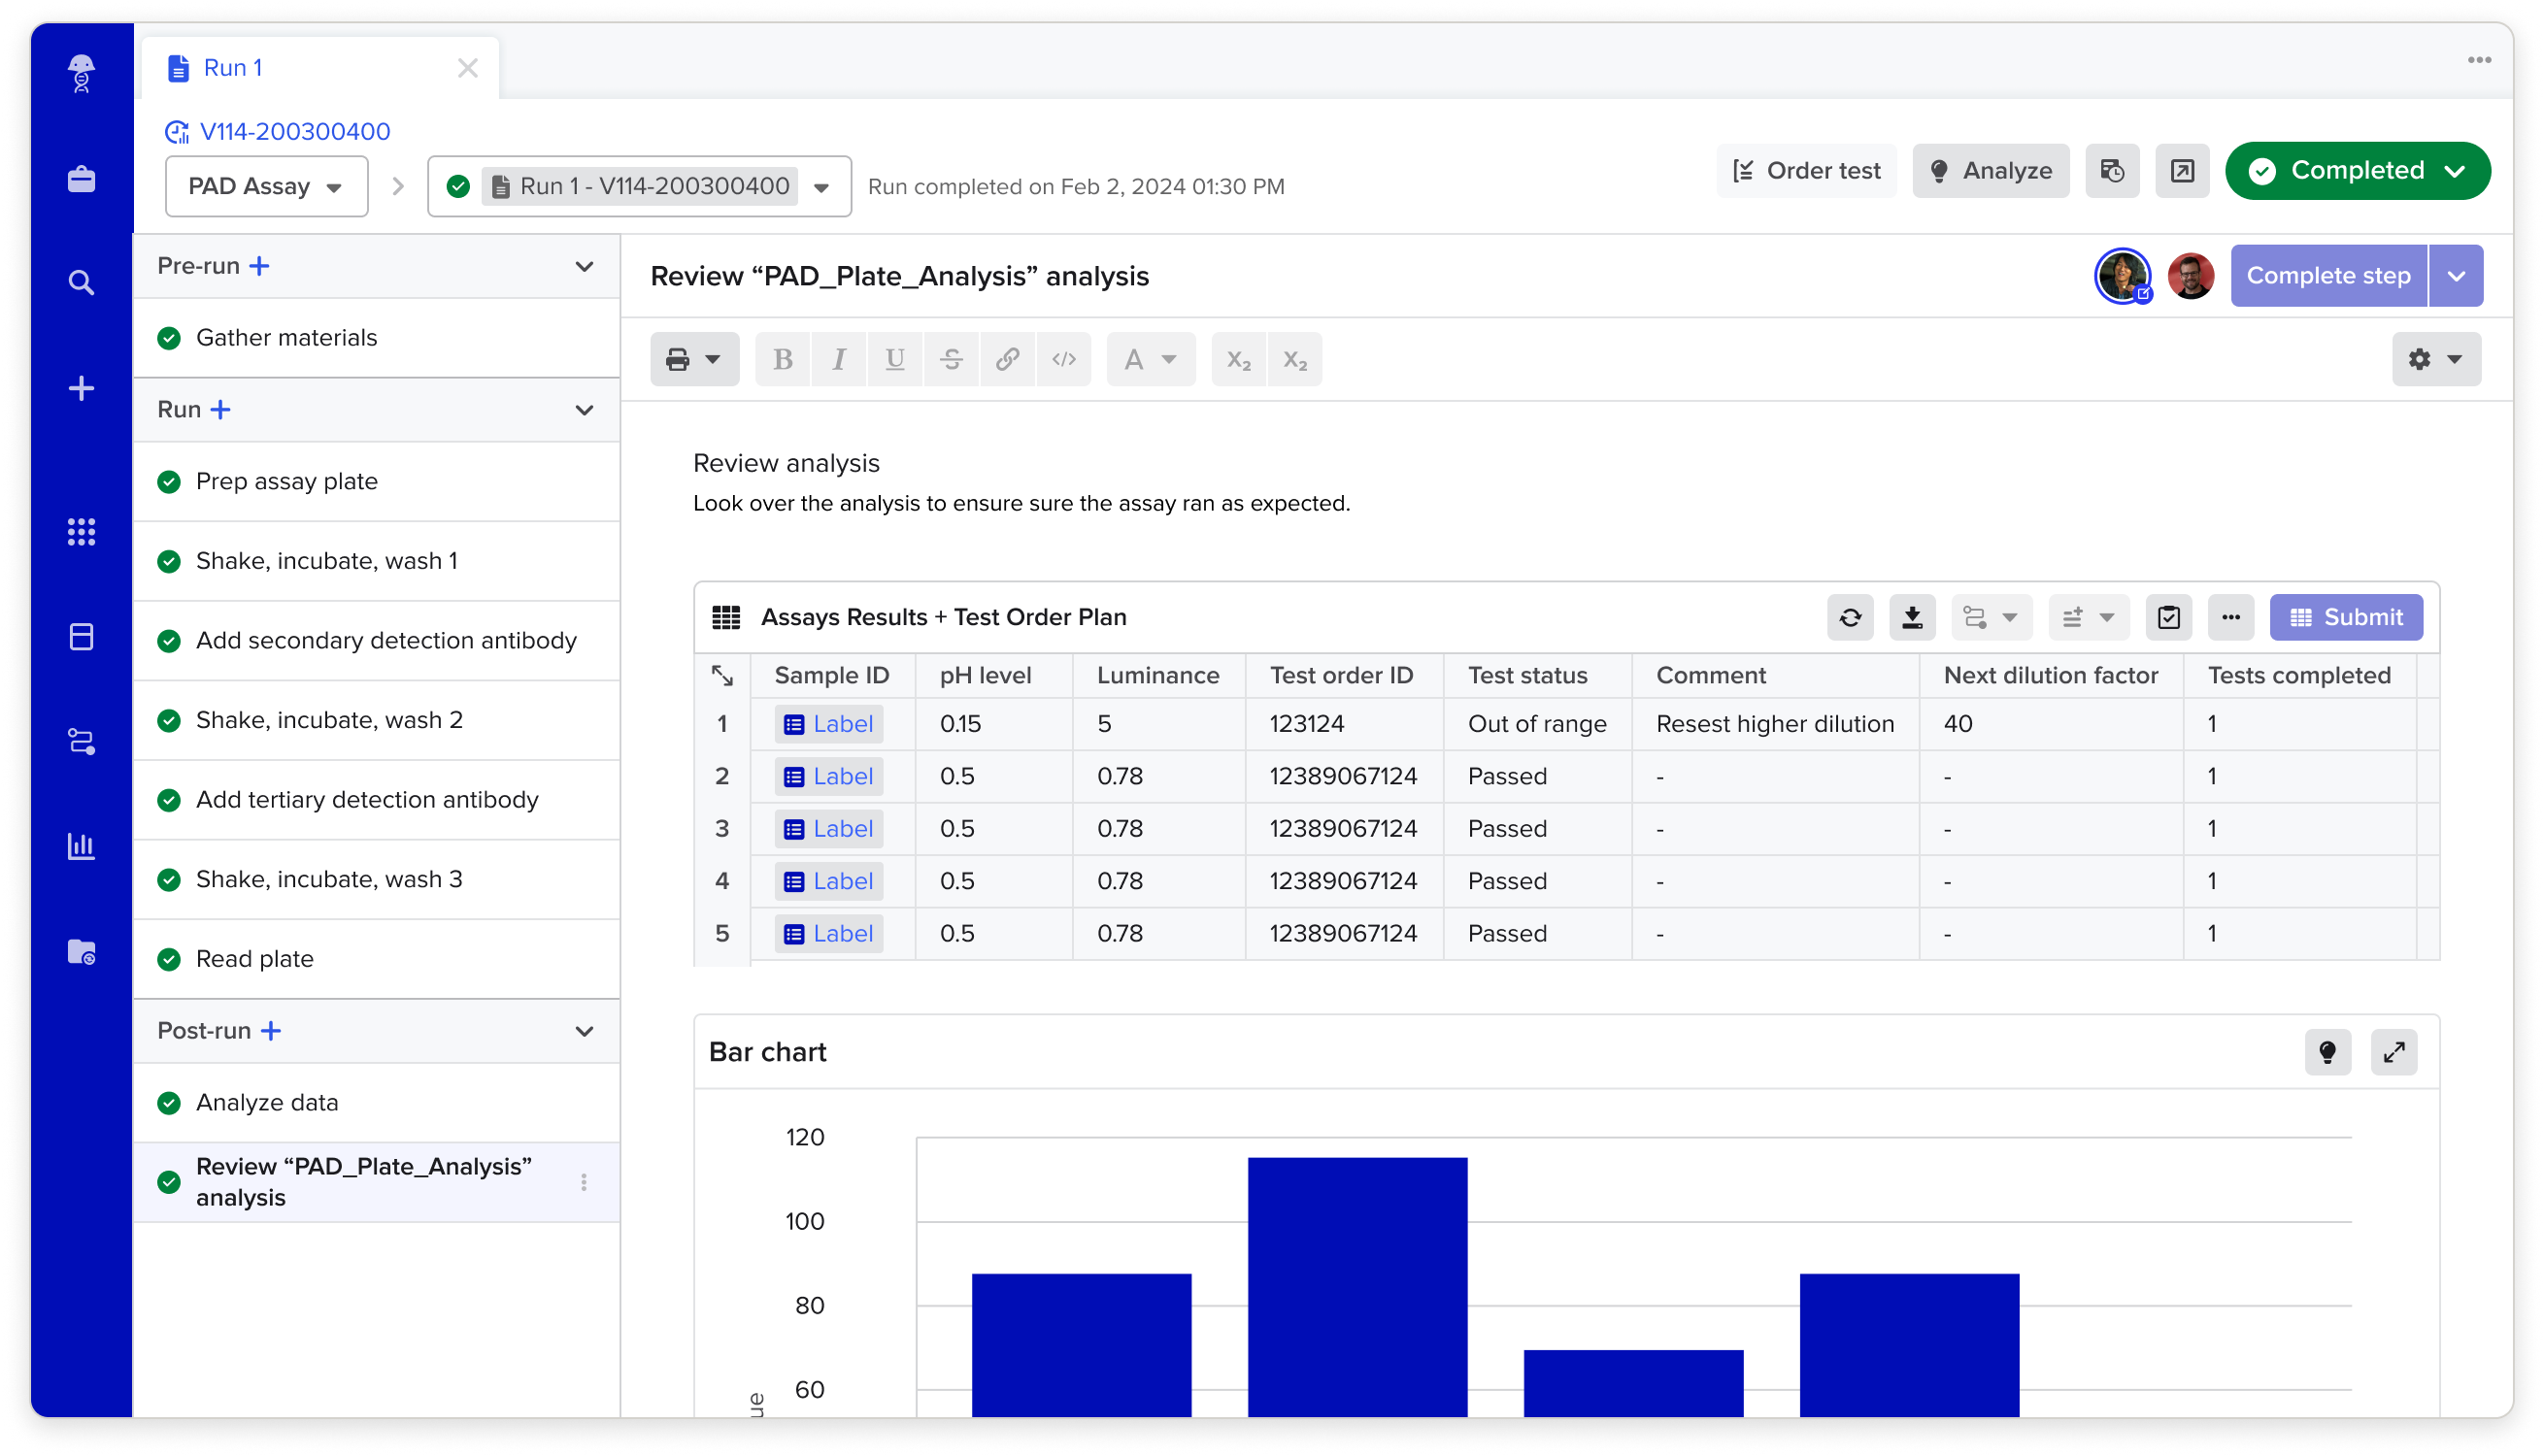Click the create plus icon in sidebar
The height and width of the screenshot is (1456, 2544).
click(x=81, y=388)
